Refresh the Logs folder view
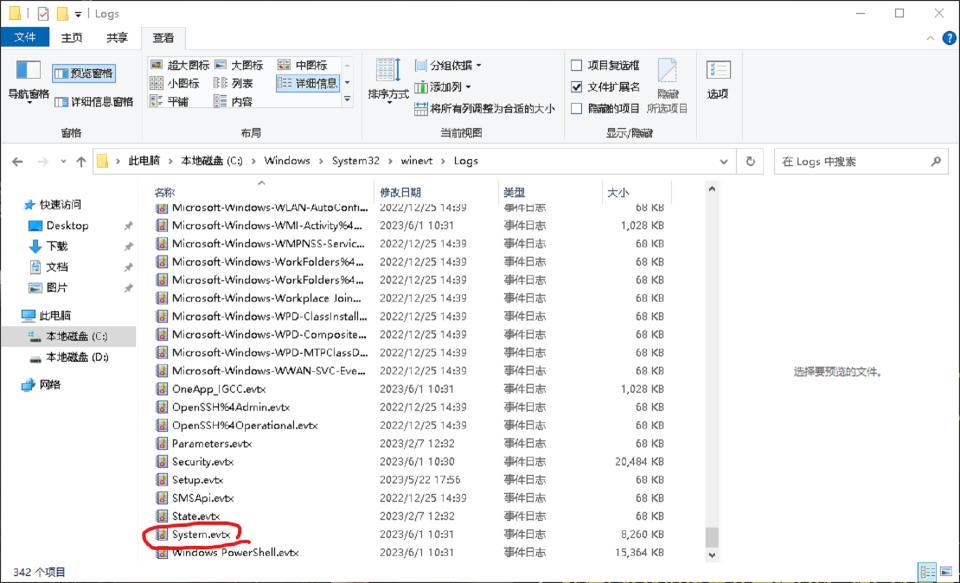This screenshot has height=583, width=960. tap(751, 161)
